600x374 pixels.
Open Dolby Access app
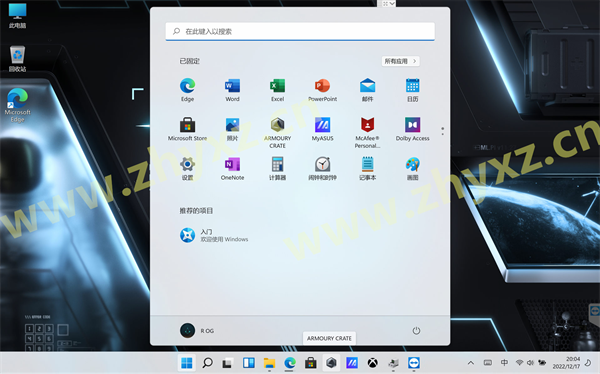tap(412, 129)
